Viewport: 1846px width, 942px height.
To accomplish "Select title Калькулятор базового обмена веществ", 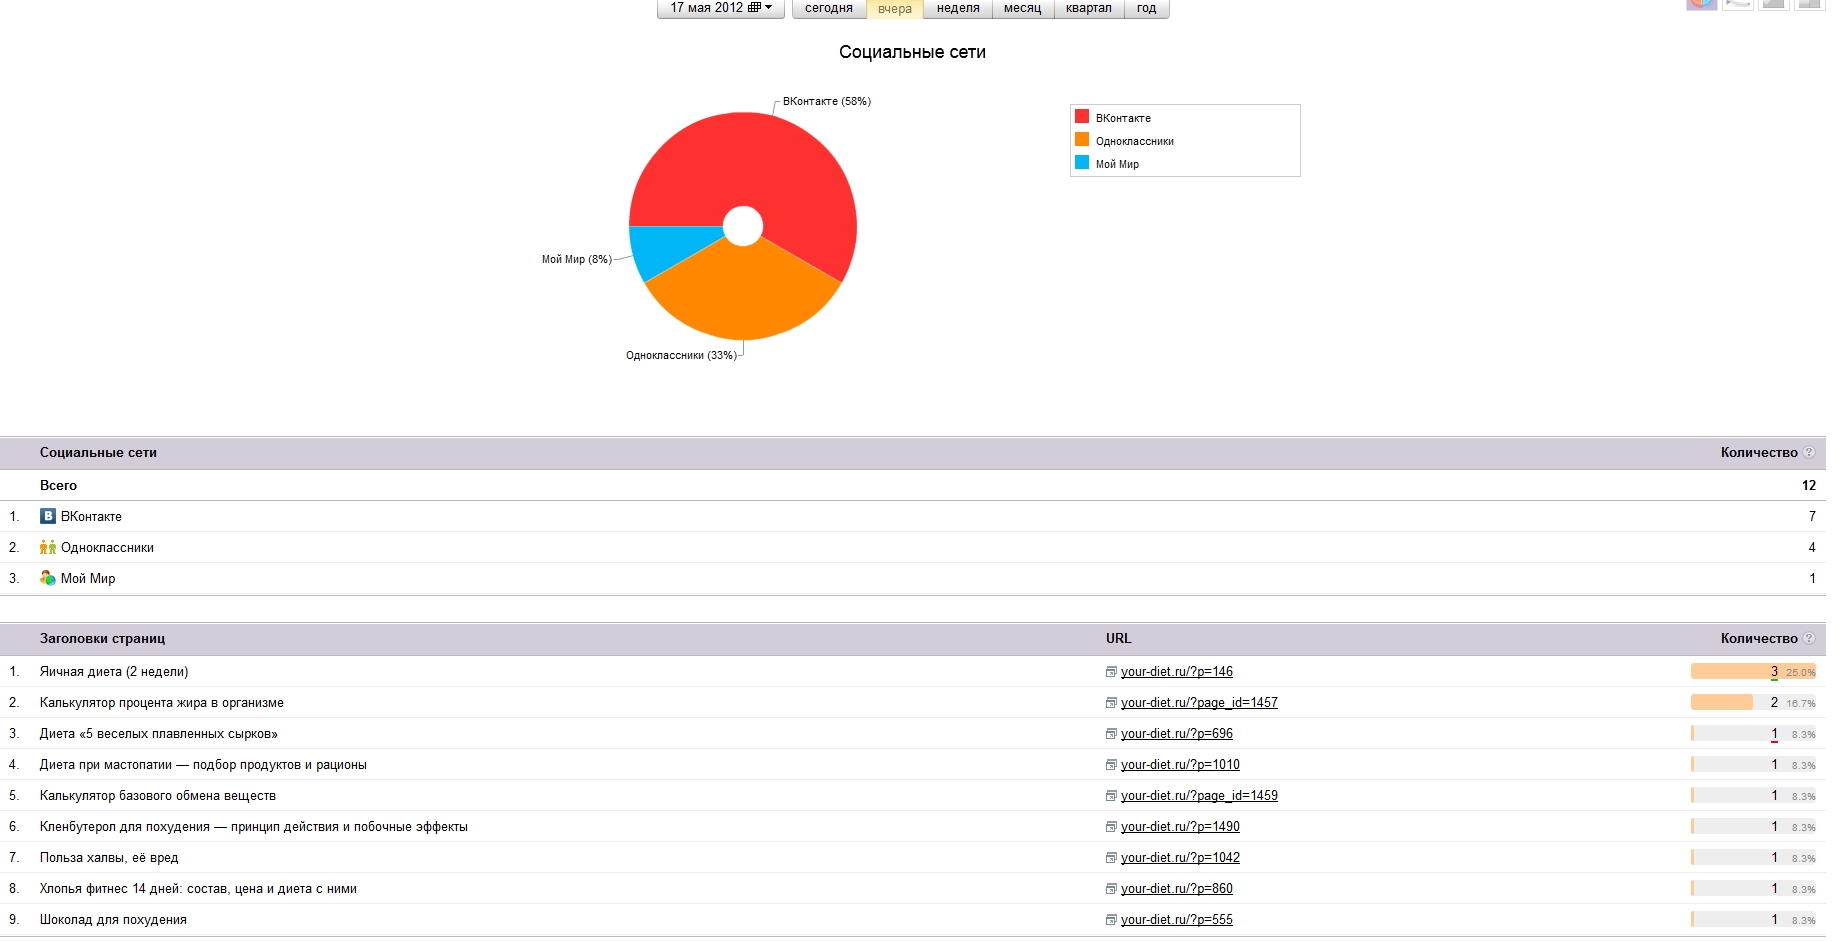I will click(158, 796).
